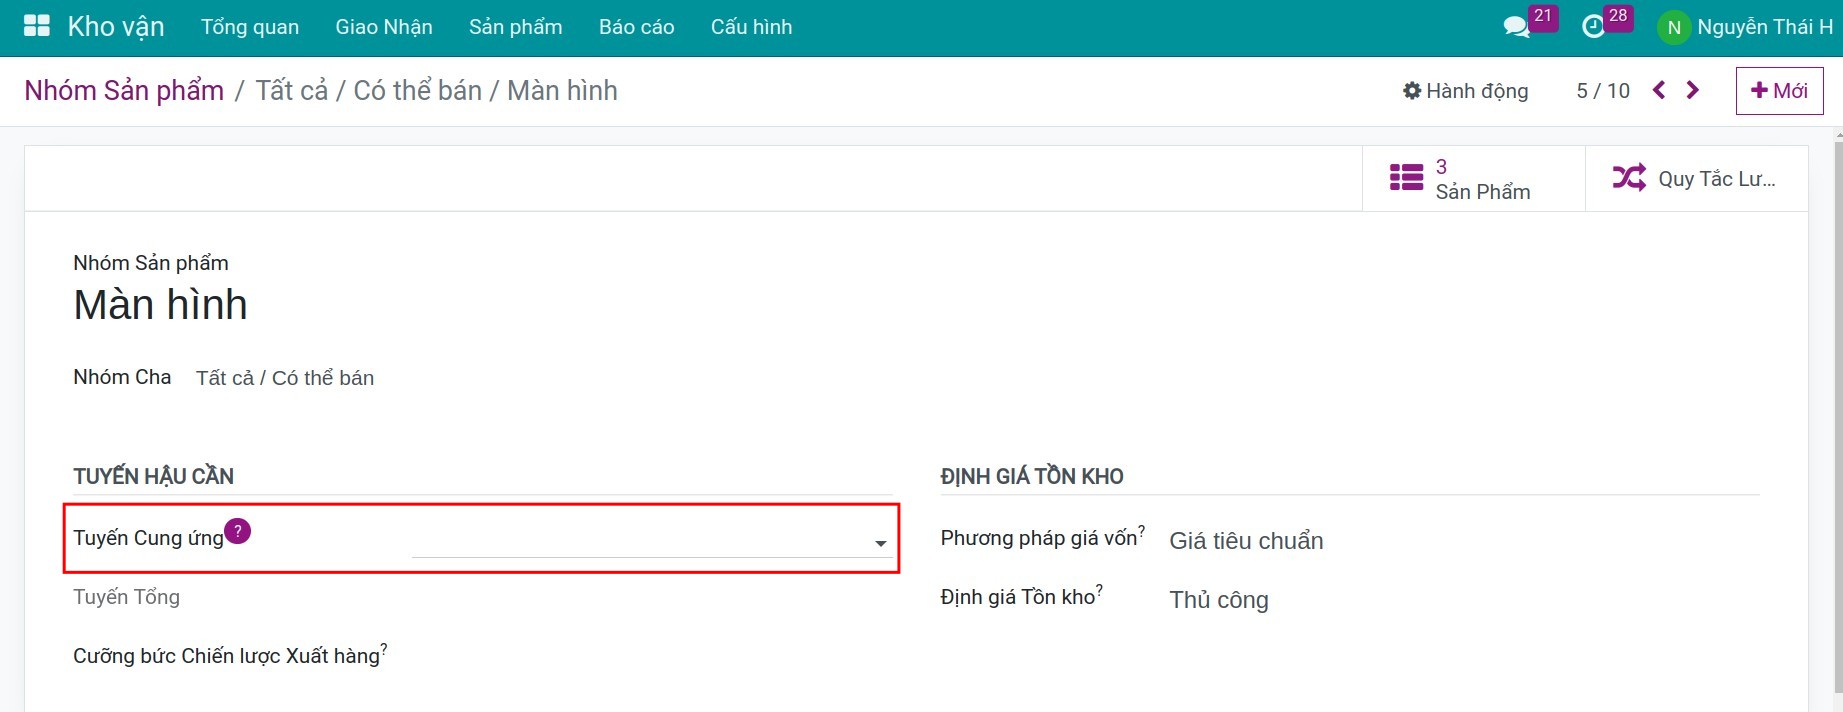Open the 3 Sản Phẩm smart button
This screenshot has height=712, width=1843.
[1472, 177]
